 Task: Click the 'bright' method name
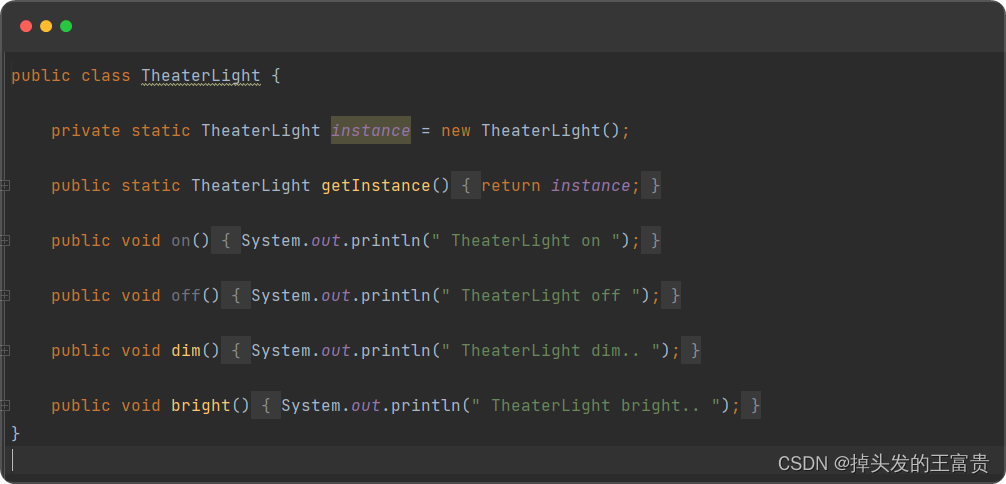click(x=201, y=406)
